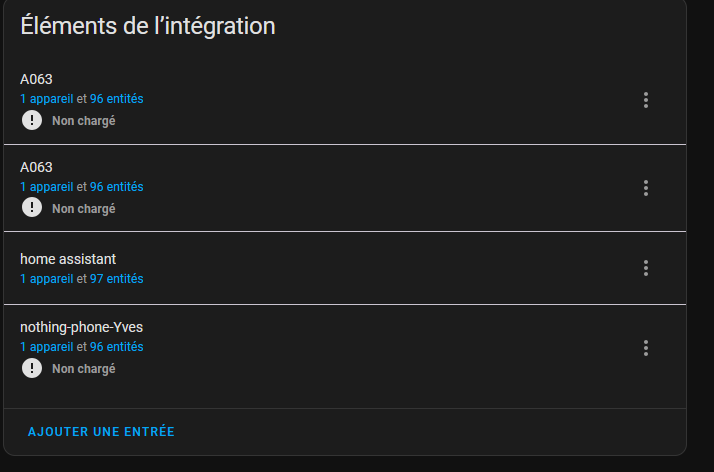The width and height of the screenshot is (714, 472).
Task: View '96 entités' under nothing-phone-Yves
Action: click(x=117, y=347)
